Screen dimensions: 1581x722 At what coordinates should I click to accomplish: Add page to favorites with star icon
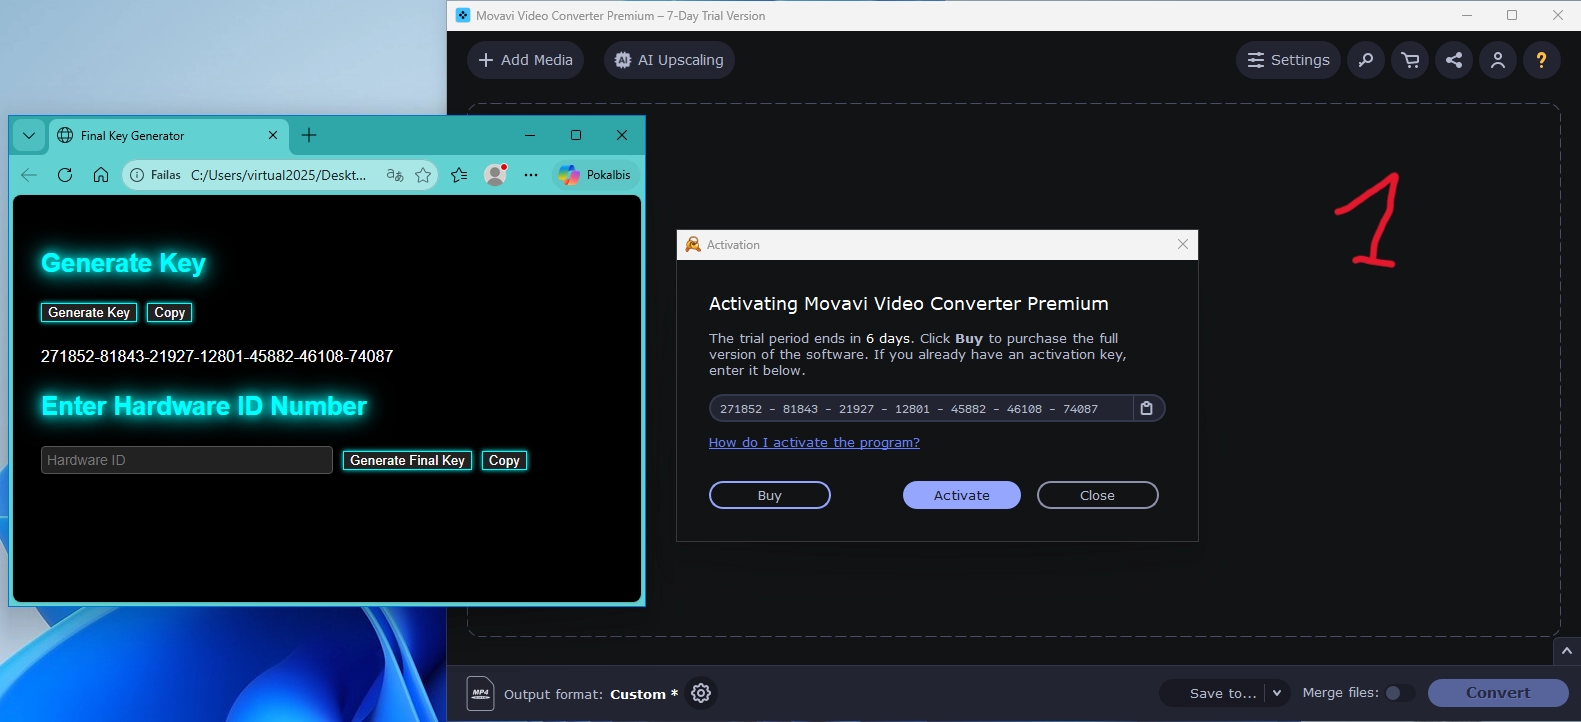coord(423,175)
